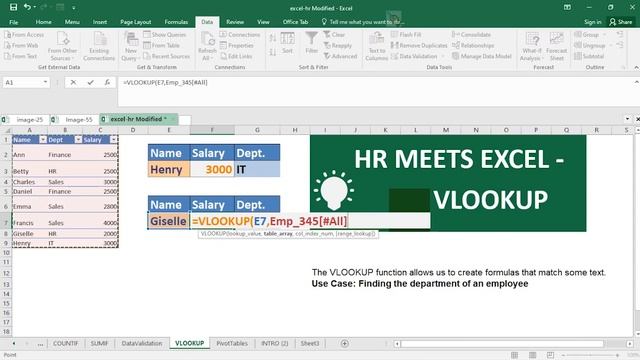The image size is (640, 360).
Task: Click Clear filter button
Action: coord(334,35)
